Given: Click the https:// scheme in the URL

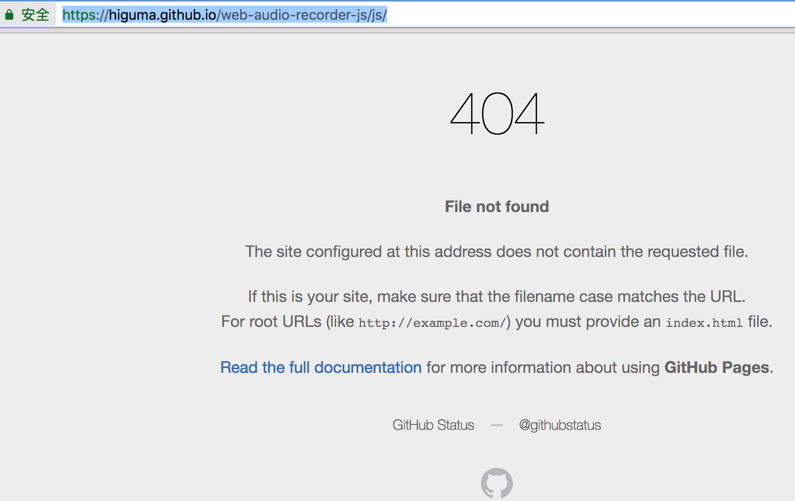Looking at the screenshot, I should (85, 15).
